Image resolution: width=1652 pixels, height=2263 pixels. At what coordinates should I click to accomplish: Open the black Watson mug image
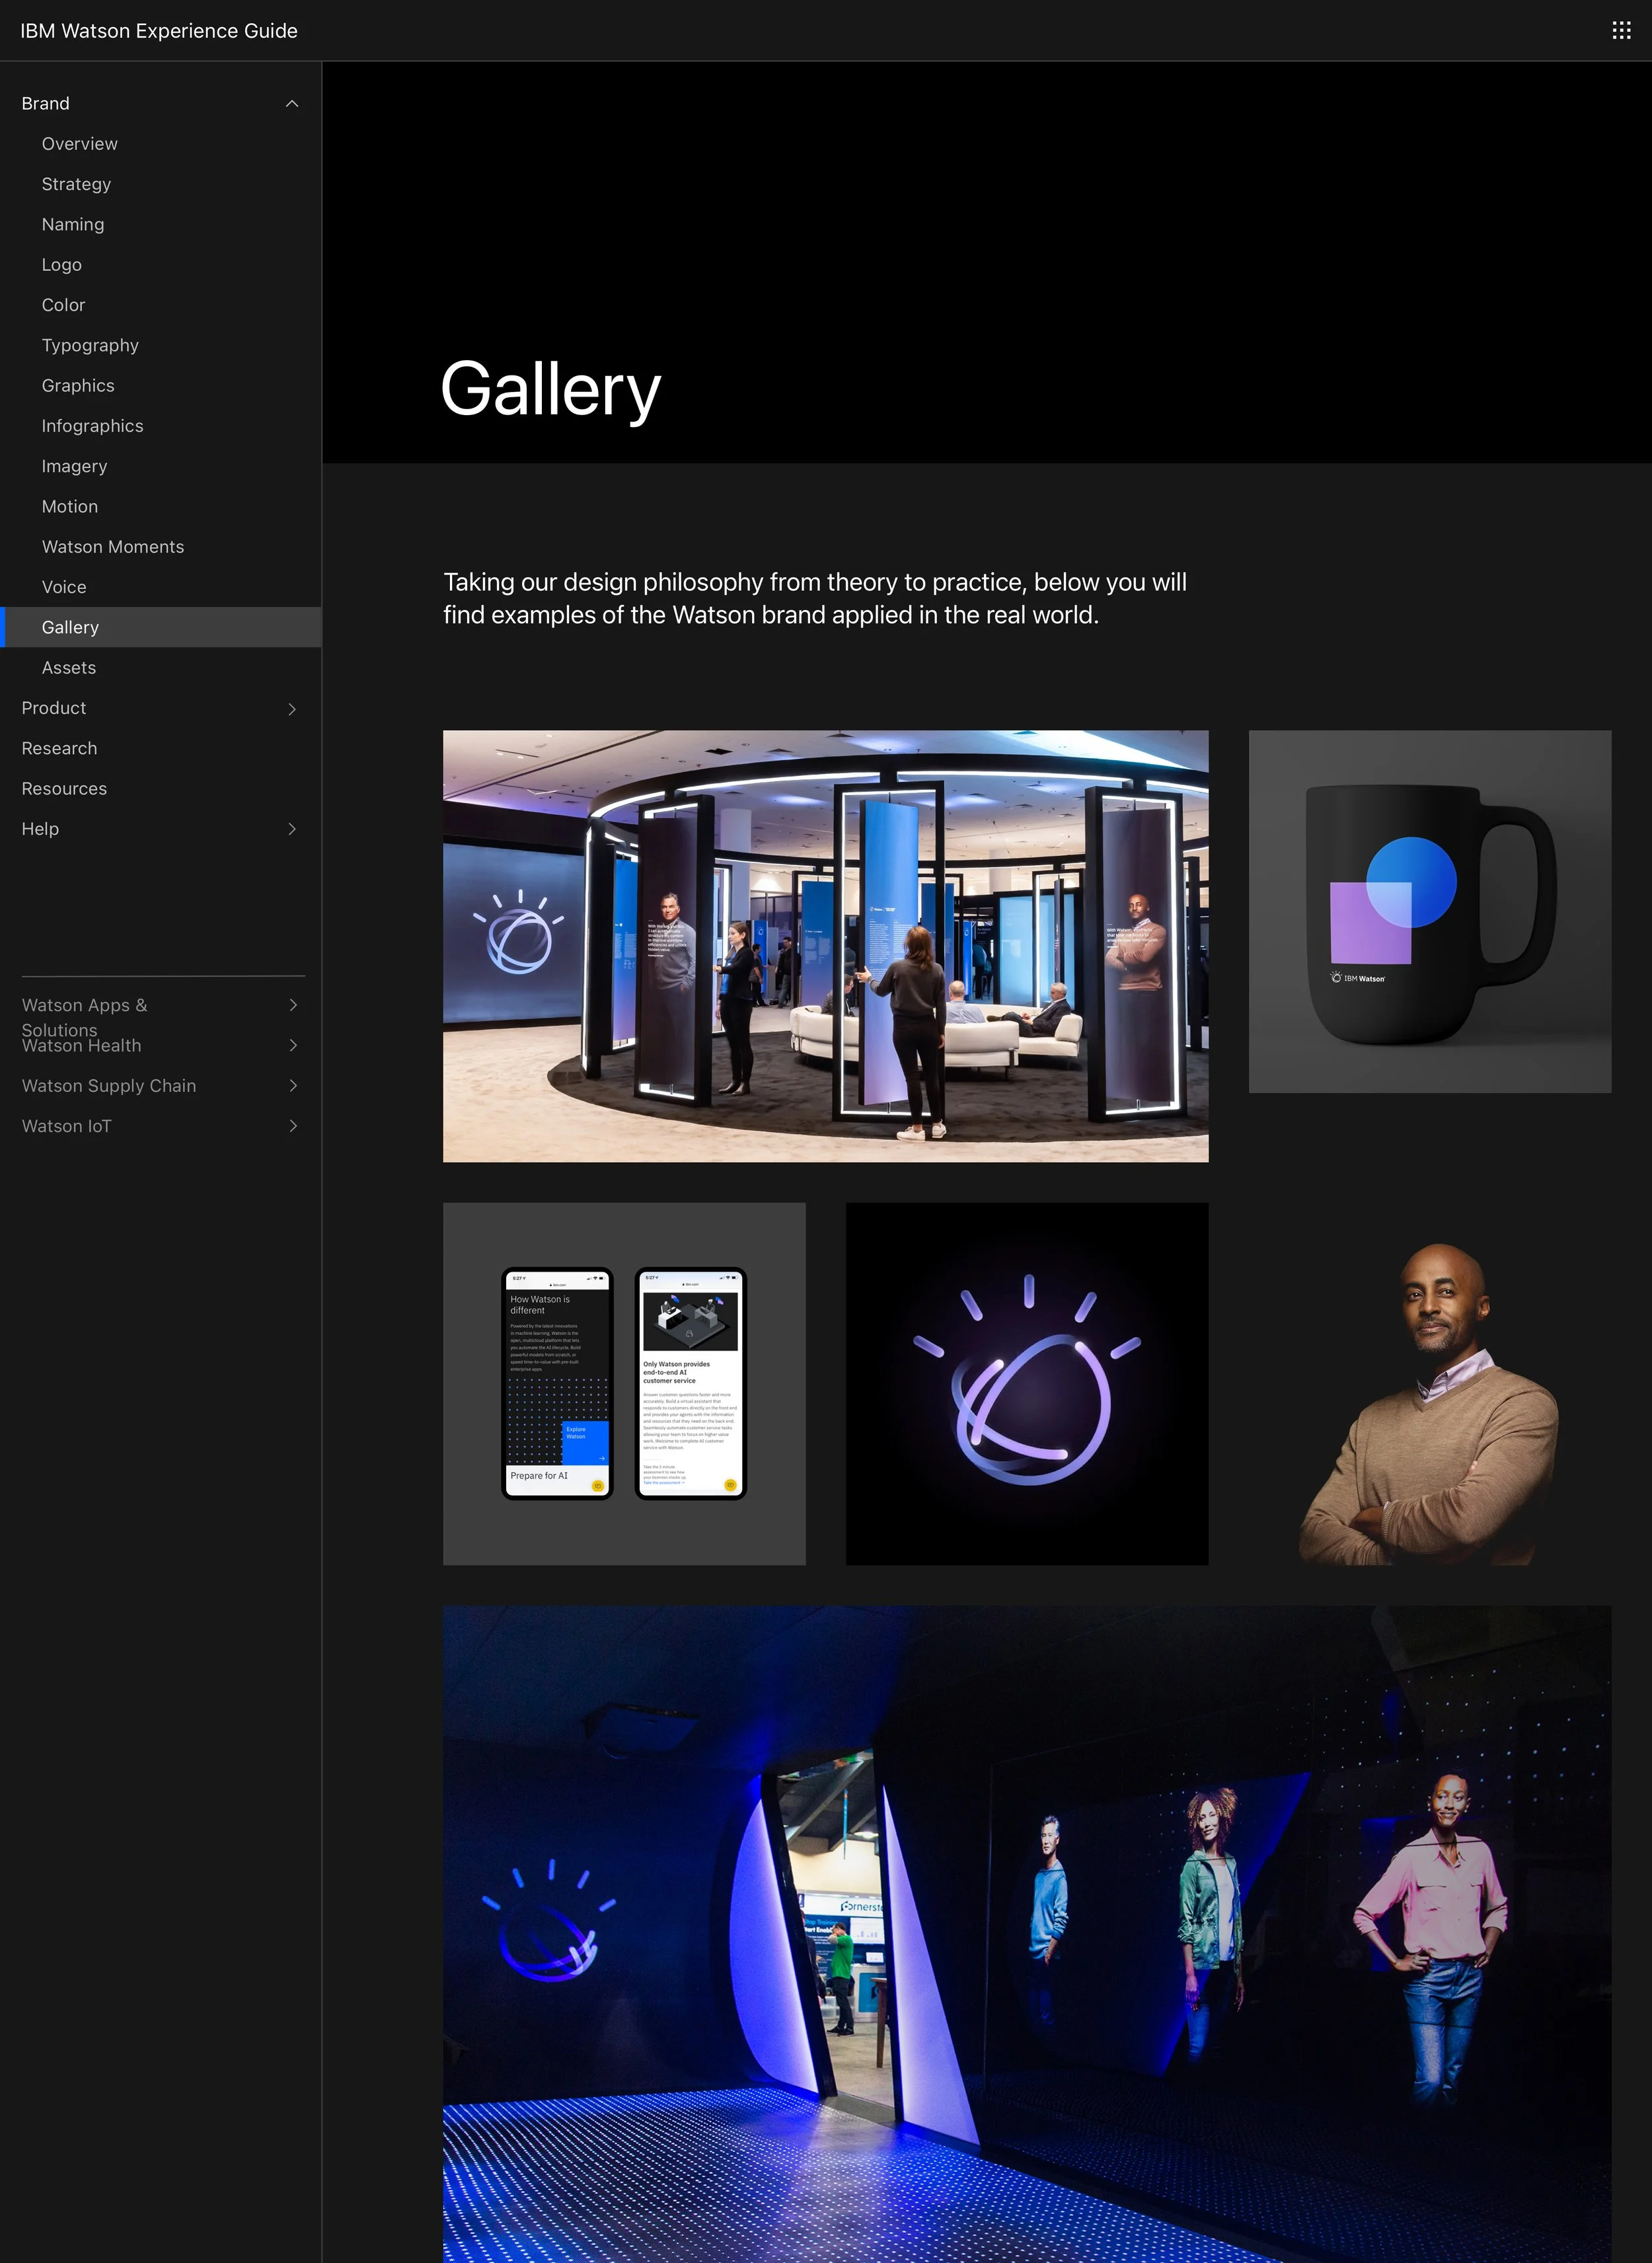pos(1429,911)
